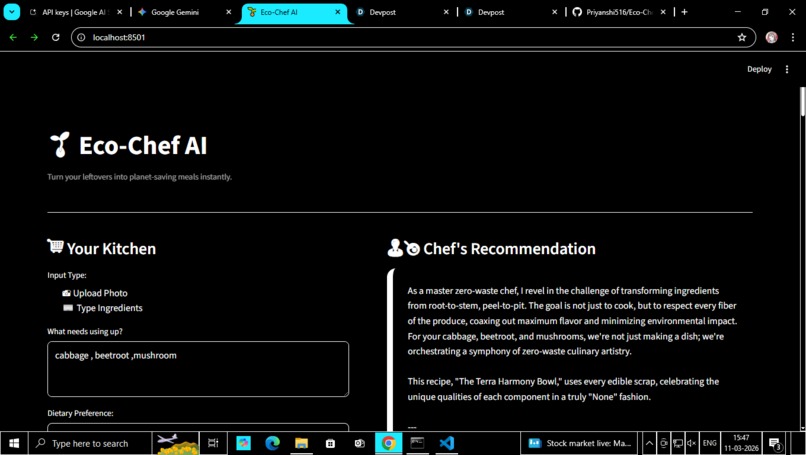Click the 'Turn your leftovers' tagline text
Screen dimensions: 806x455
coord(139,177)
